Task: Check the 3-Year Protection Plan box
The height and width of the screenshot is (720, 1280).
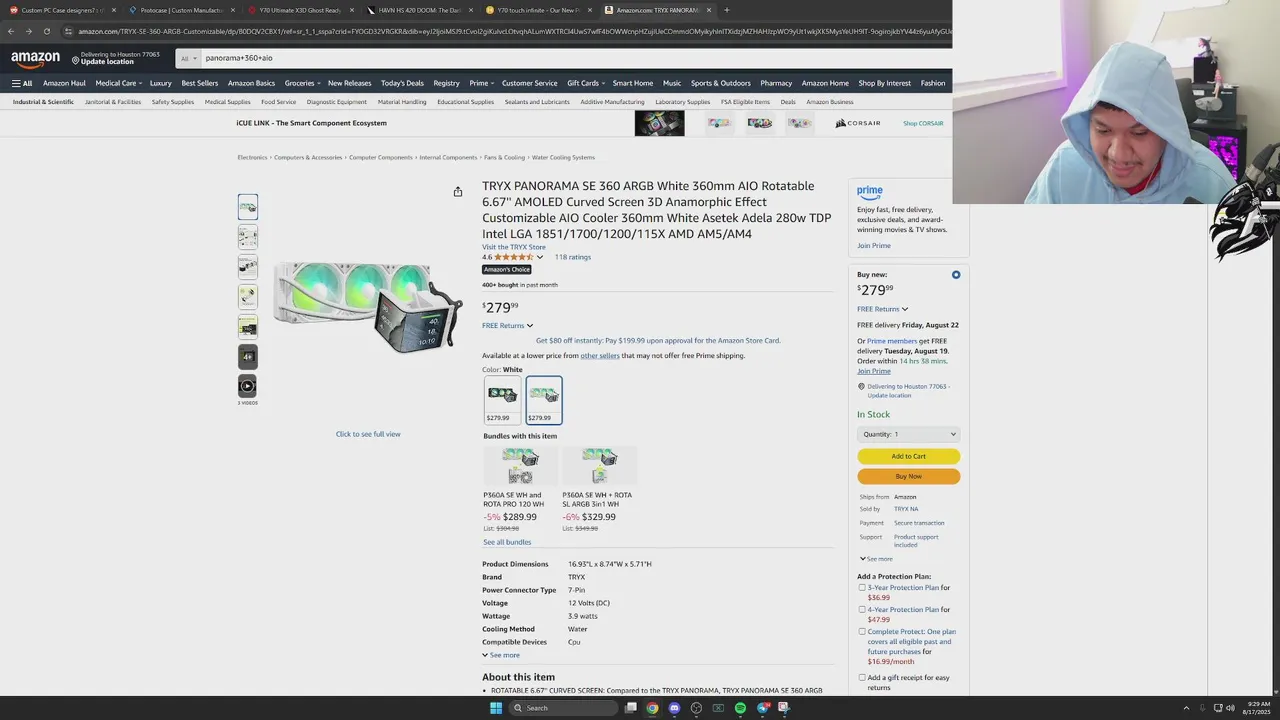Action: tap(862, 588)
